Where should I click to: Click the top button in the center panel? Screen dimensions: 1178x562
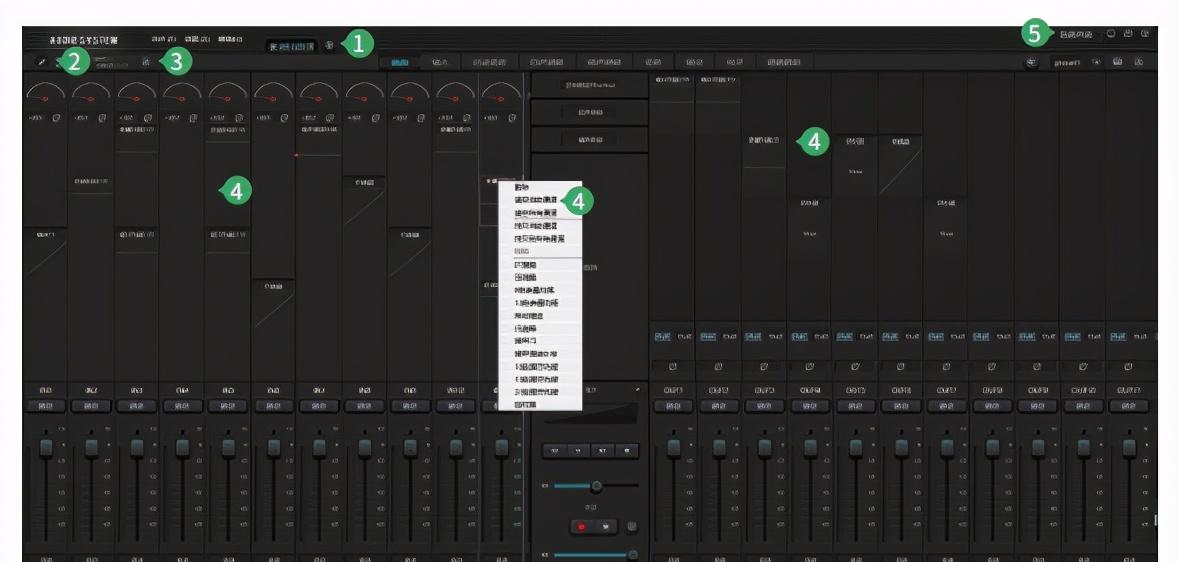tap(590, 86)
